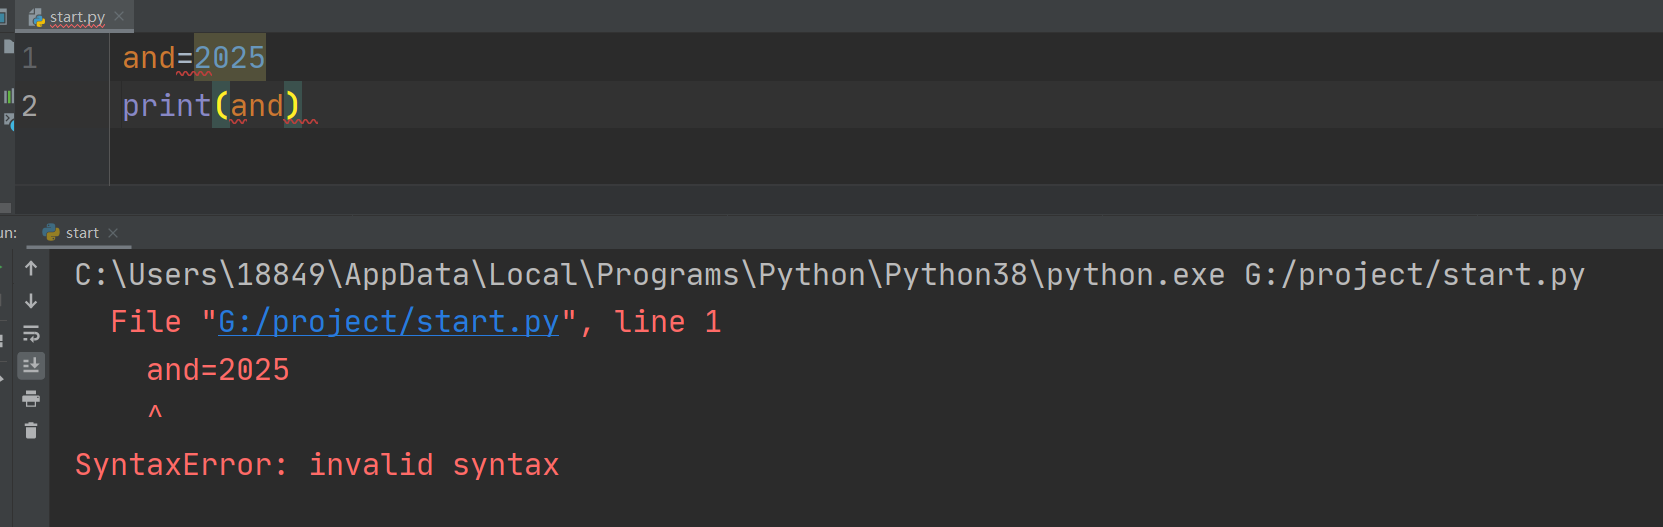Clear console with the trash icon
The height and width of the screenshot is (527, 1663).
(31, 431)
